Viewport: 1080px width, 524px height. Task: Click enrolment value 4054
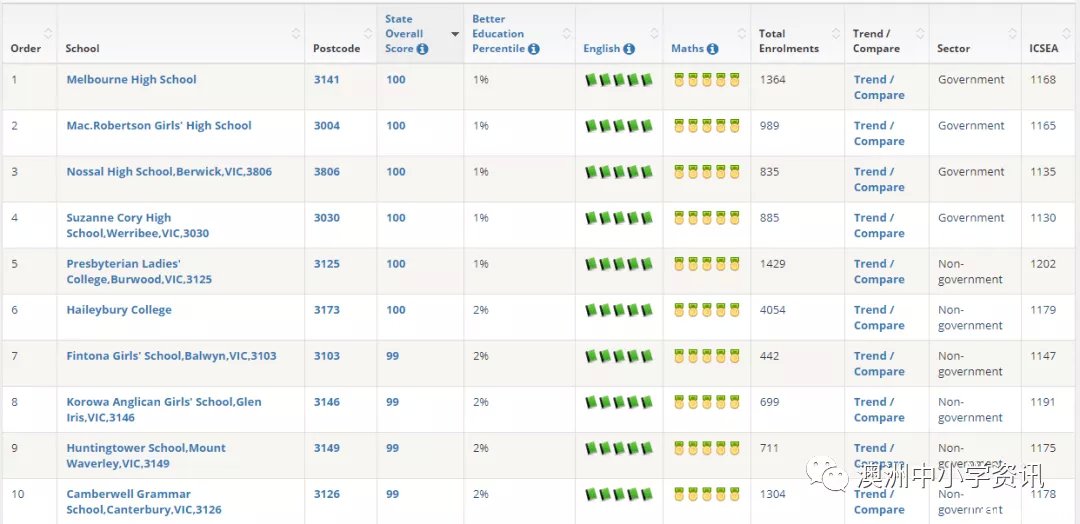pos(773,311)
